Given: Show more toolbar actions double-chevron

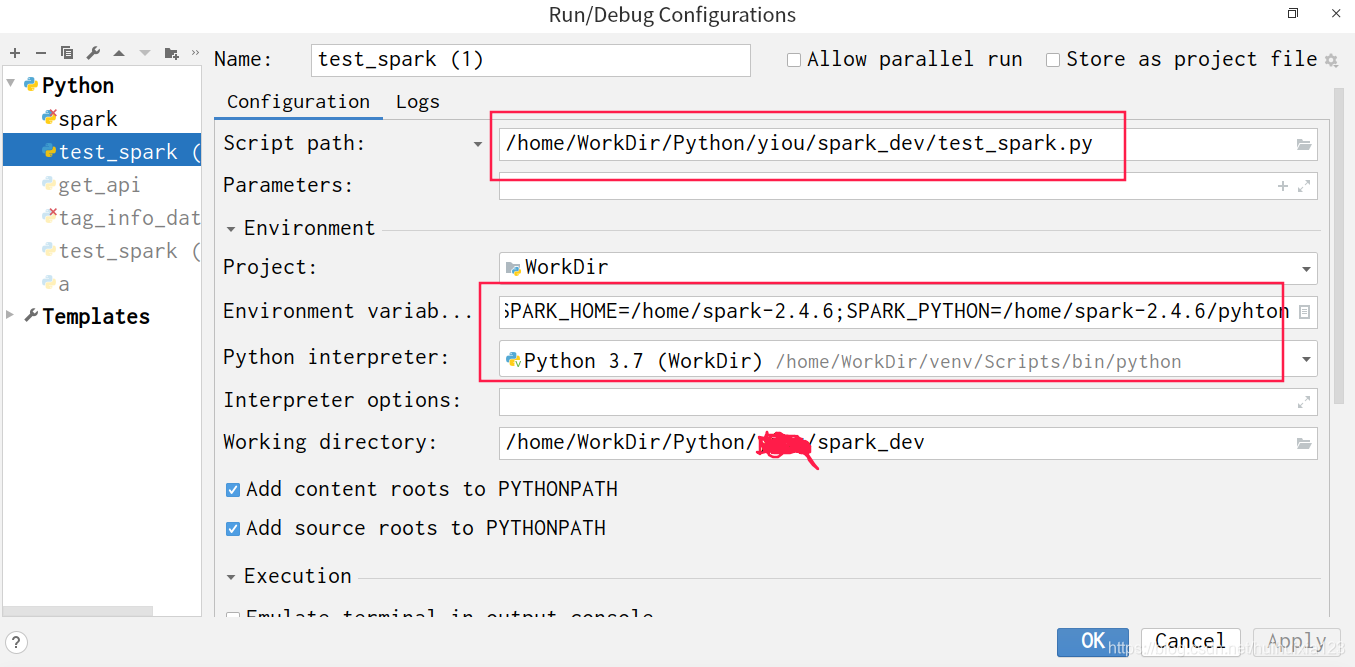Looking at the screenshot, I should click(195, 53).
